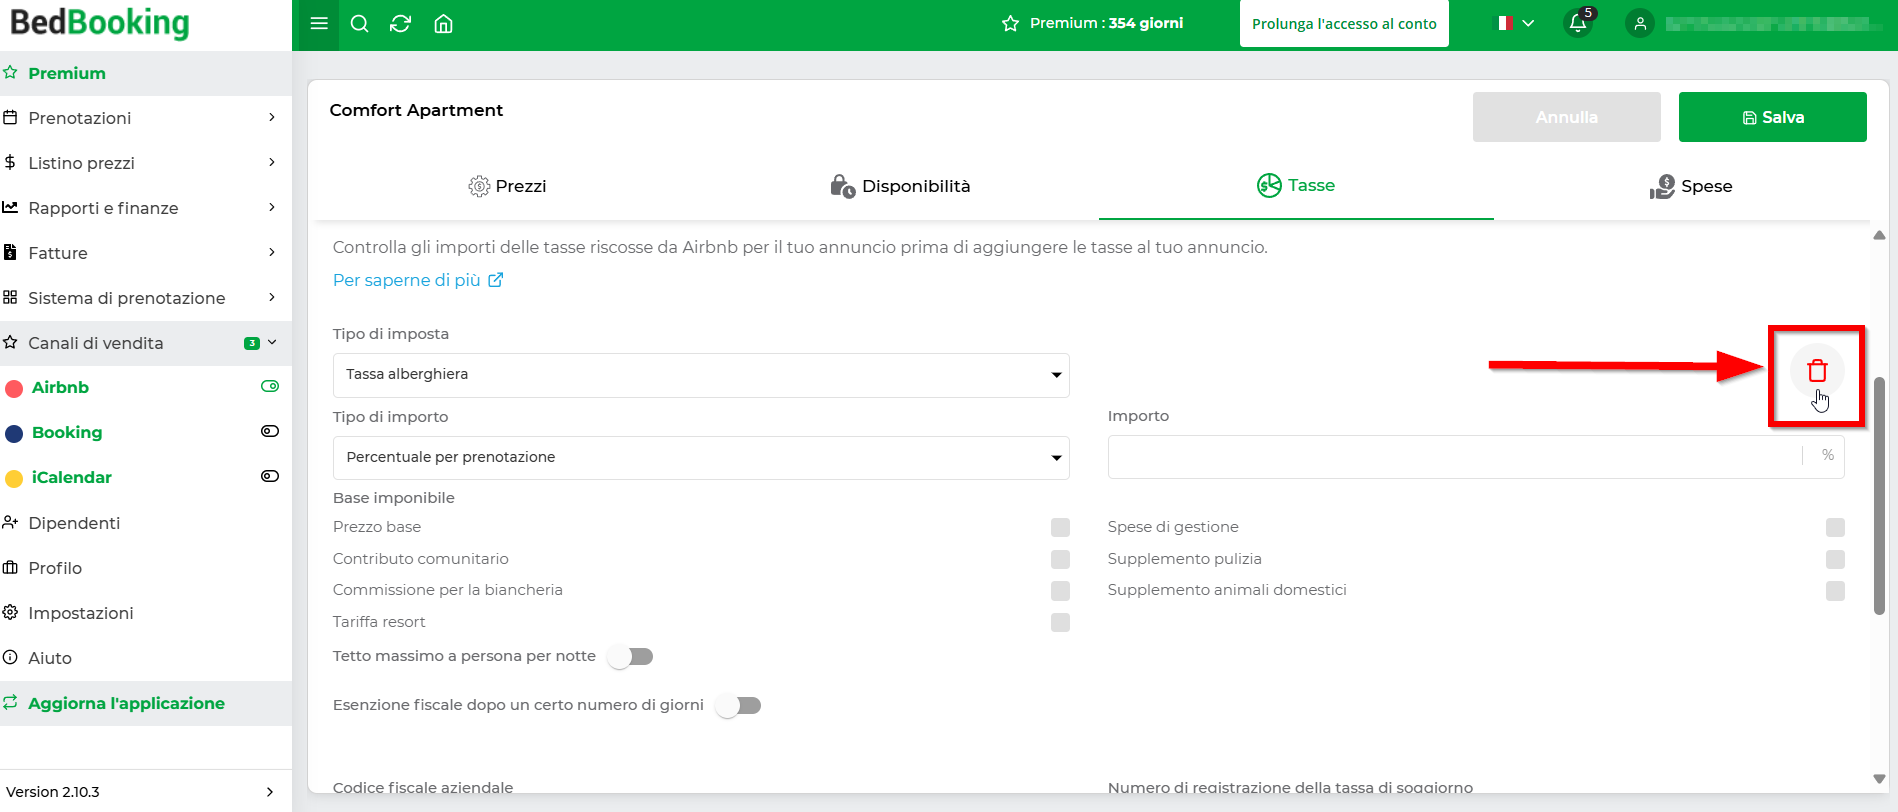
Task: Click the BedBooking logo
Action: (99, 22)
